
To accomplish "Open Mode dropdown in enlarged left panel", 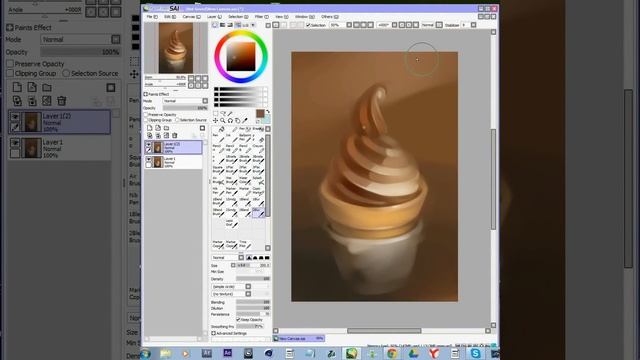I will coord(116,40).
